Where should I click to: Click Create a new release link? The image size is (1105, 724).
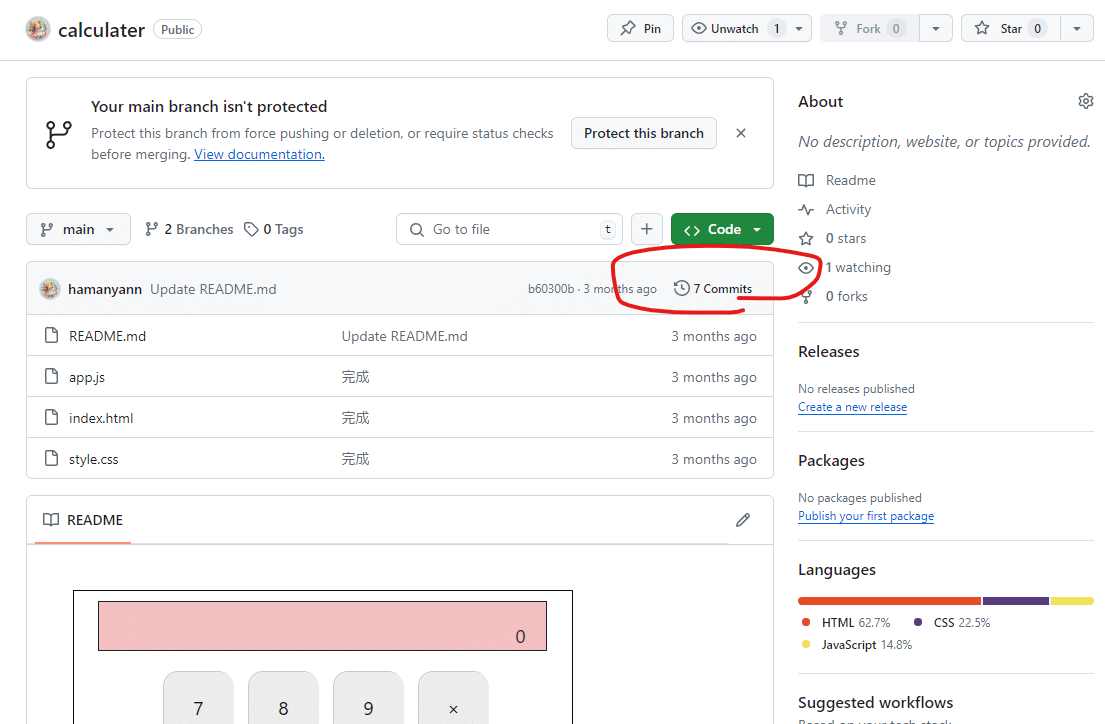click(852, 407)
